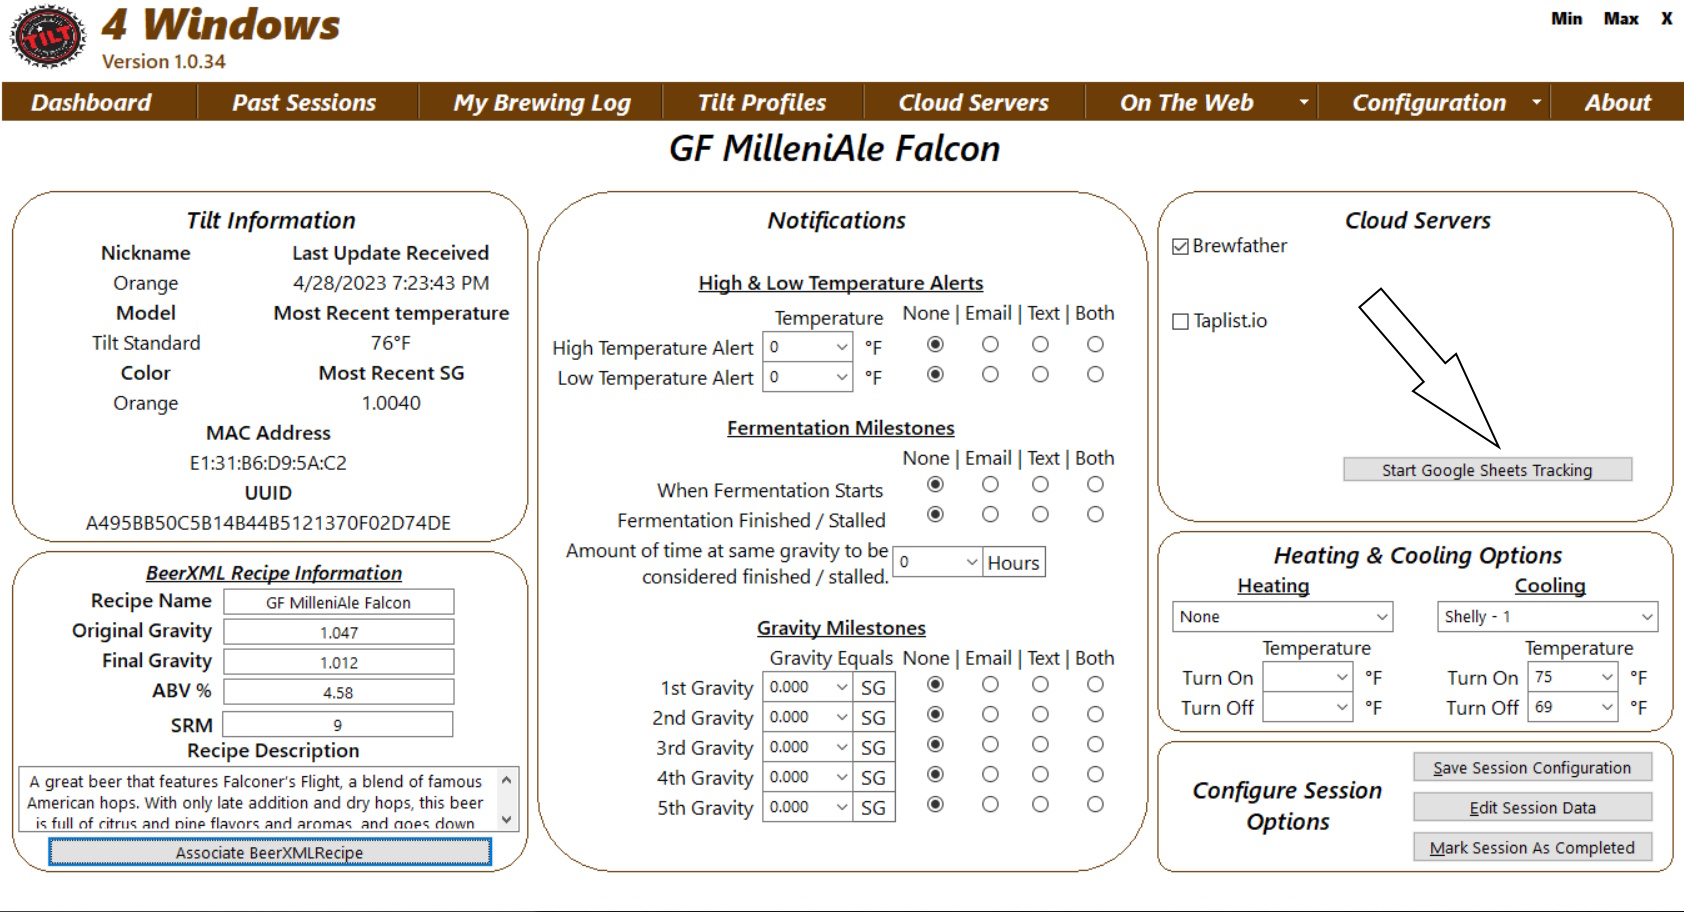This screenshot has height=912, width=1684.
Task: Select Email for 5th Gravity milestone
Action: pyautogui.click(x=990, y=804)
